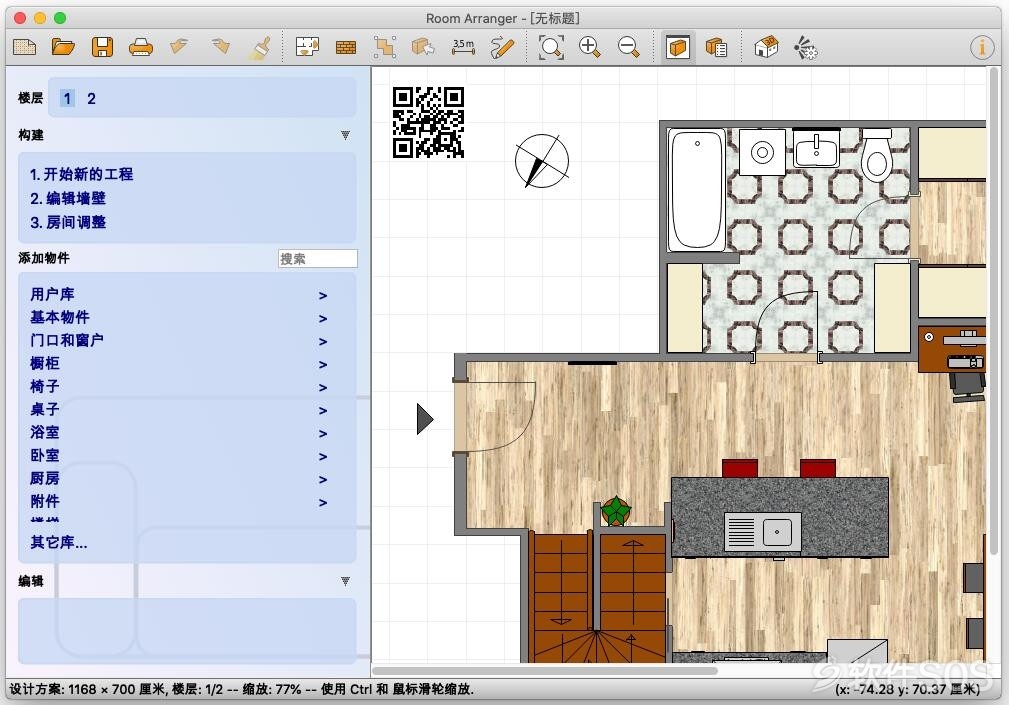The height and width of the screenshot is (705, 1009).
Task: Select the QR code object
Action: 429,122
